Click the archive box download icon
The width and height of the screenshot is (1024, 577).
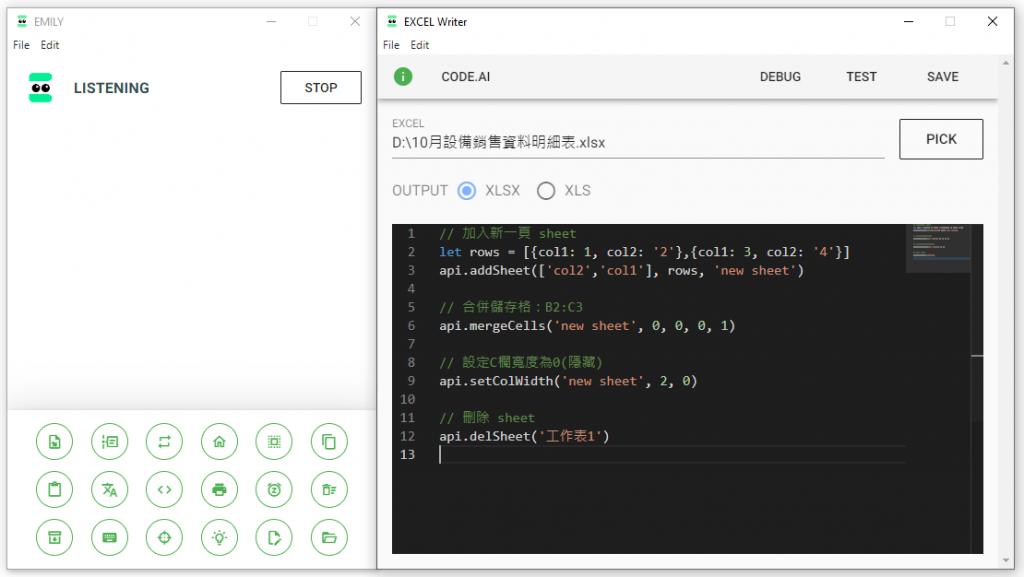[x=54, y=537]
